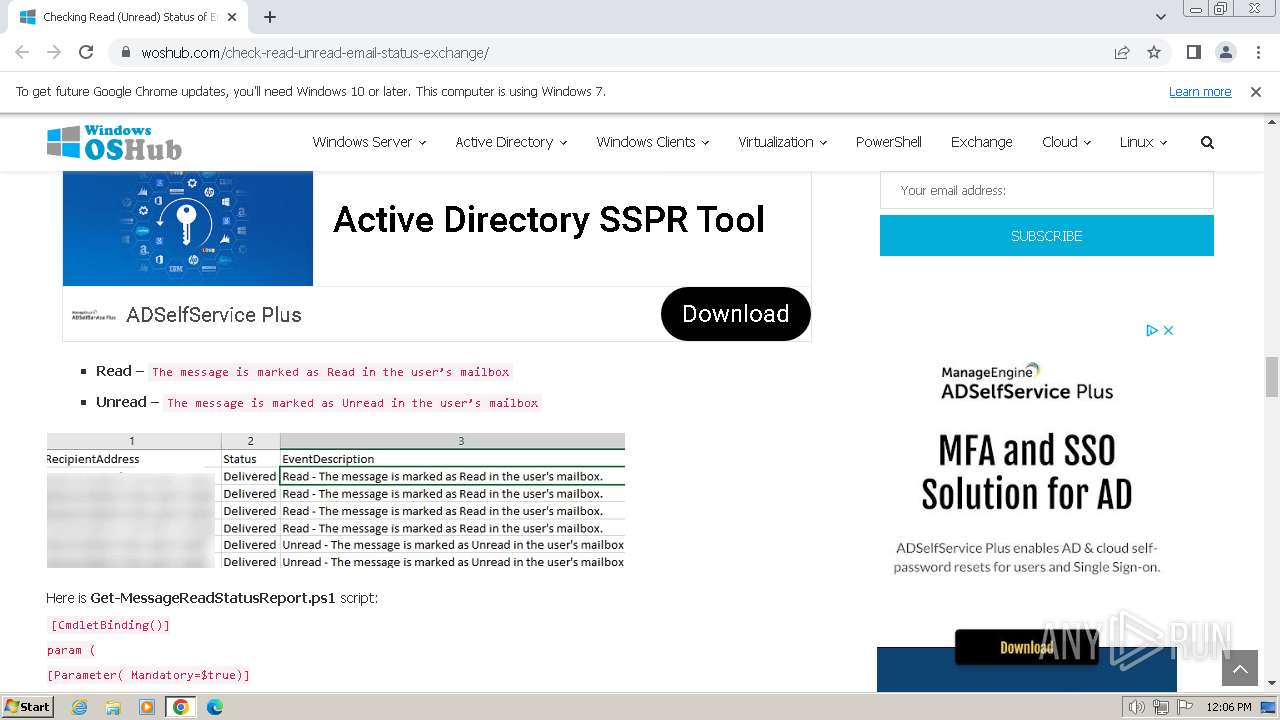Viewport: 1280px width, 720px height.
Task: Open a new browser tab
Action: tap(270, 17)
